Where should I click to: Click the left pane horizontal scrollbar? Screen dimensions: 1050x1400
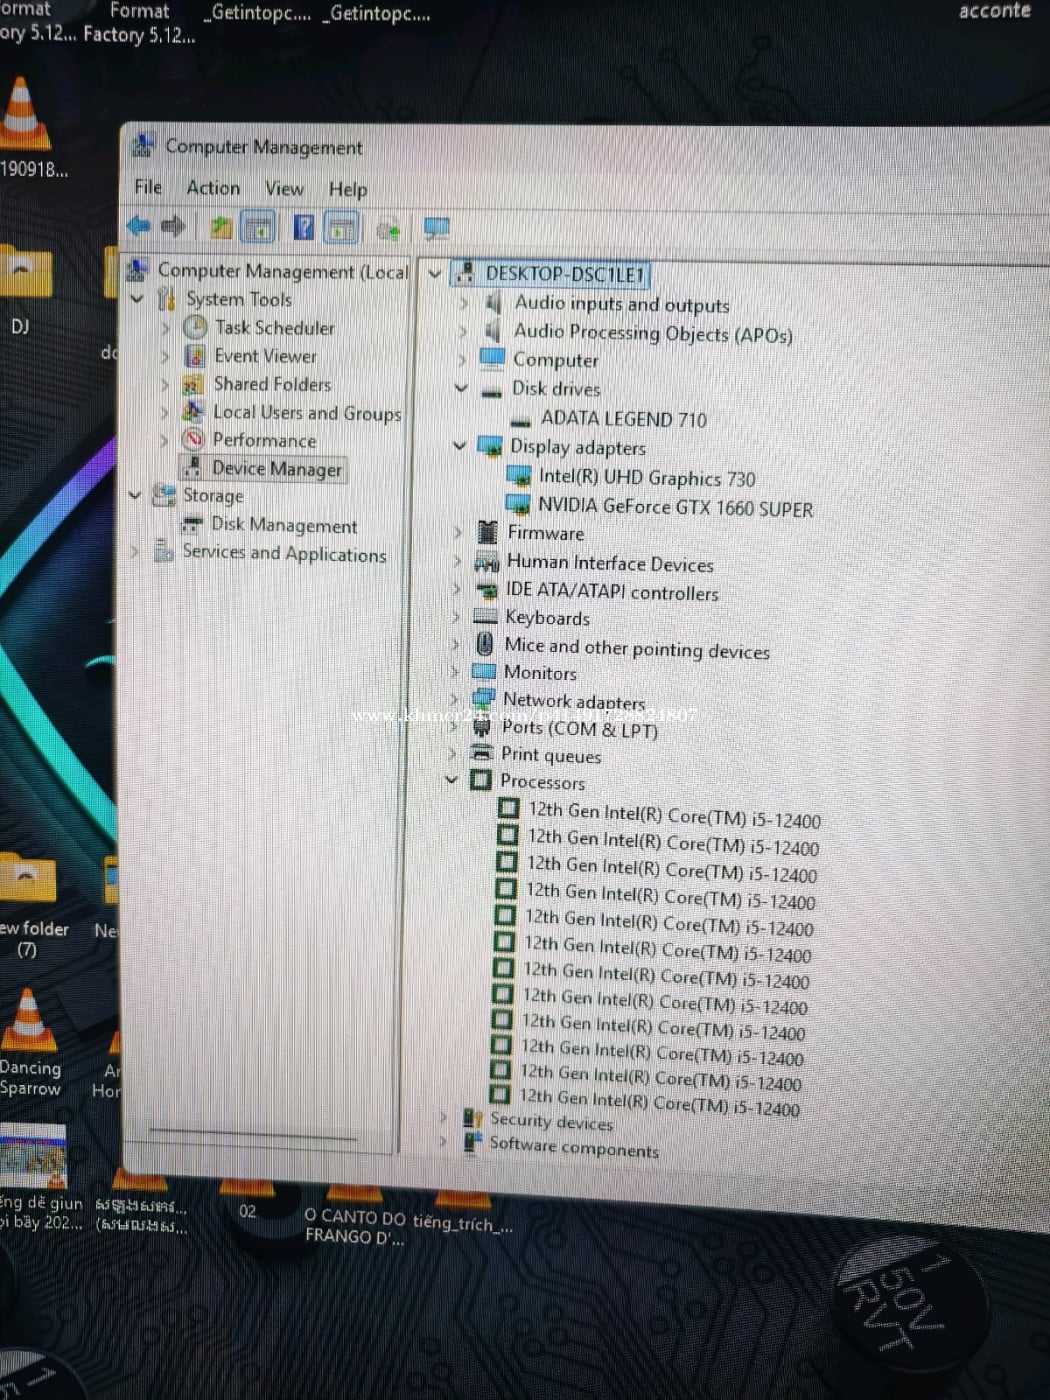pyautogui.click(x=252, y=1135)
